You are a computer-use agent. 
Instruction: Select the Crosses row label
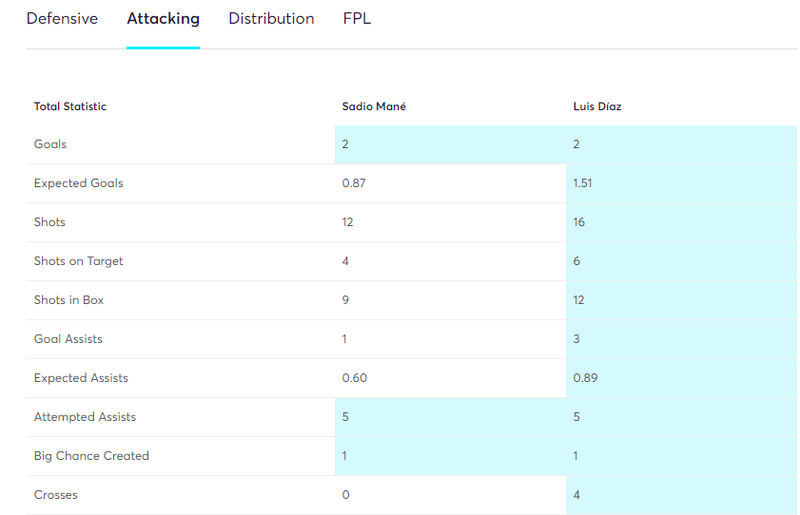click(x=56, y=495)
